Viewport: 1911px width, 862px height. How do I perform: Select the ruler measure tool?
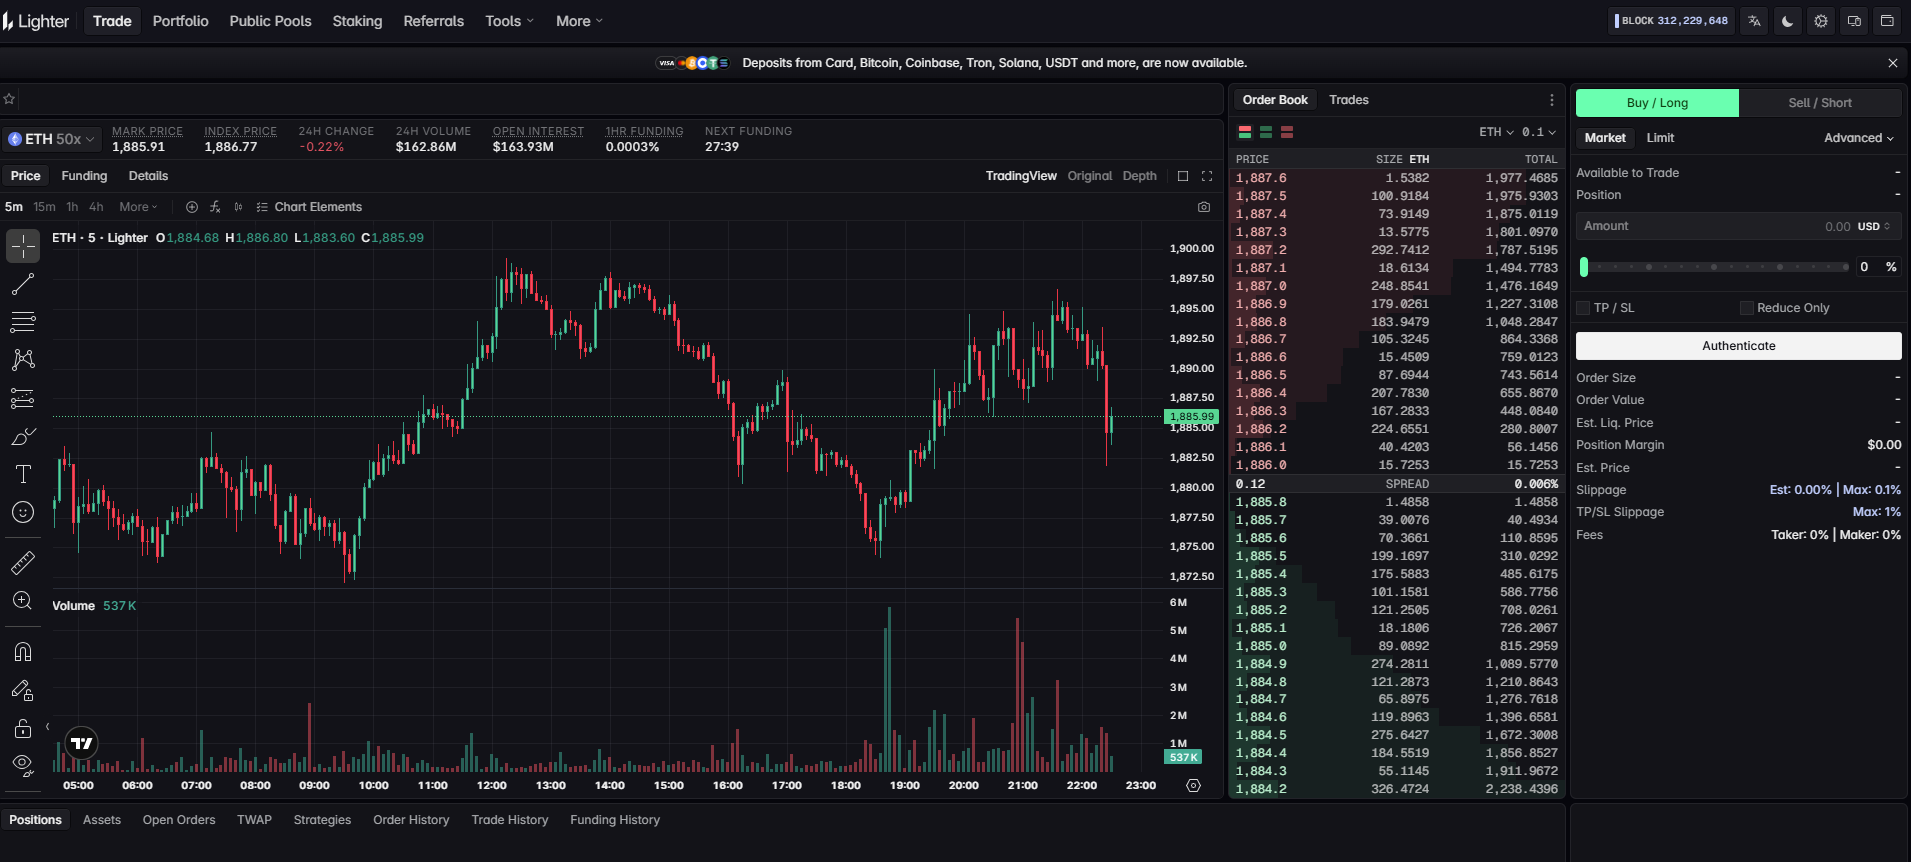coord(23,563)
